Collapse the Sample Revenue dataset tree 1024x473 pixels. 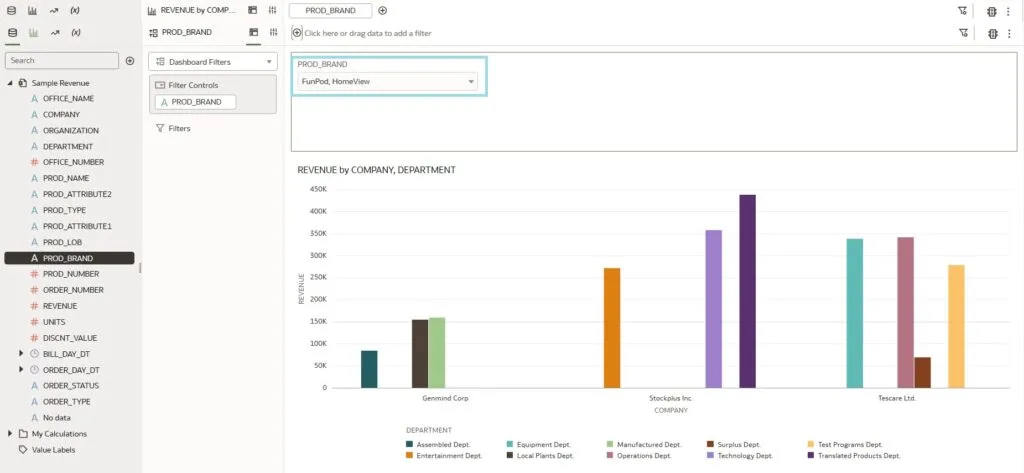coord(10,83)
